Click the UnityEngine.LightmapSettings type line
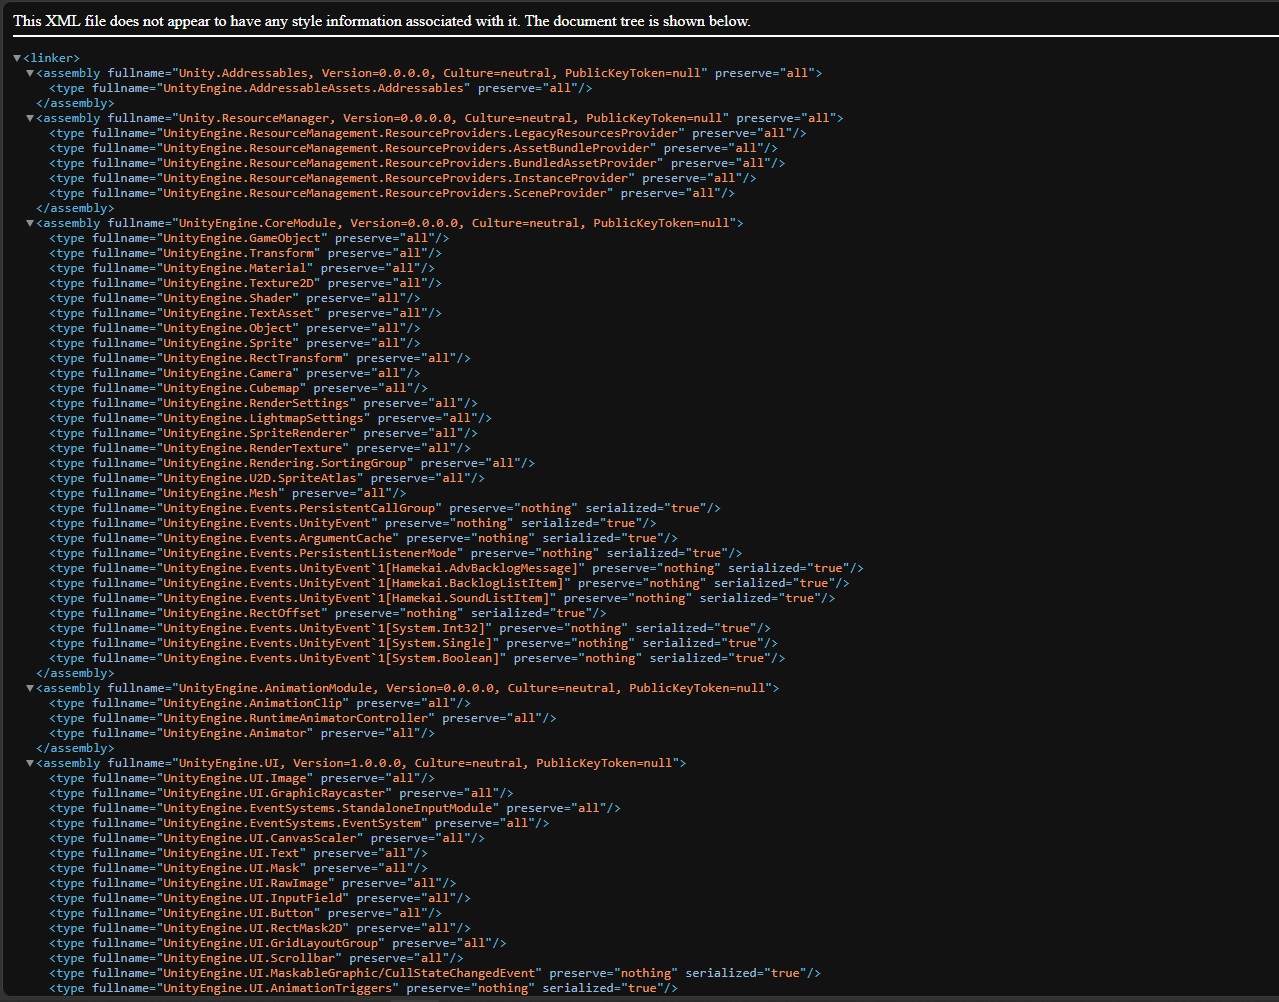The height and width of the screenshot is (1002, 1279). pos(271,418)
